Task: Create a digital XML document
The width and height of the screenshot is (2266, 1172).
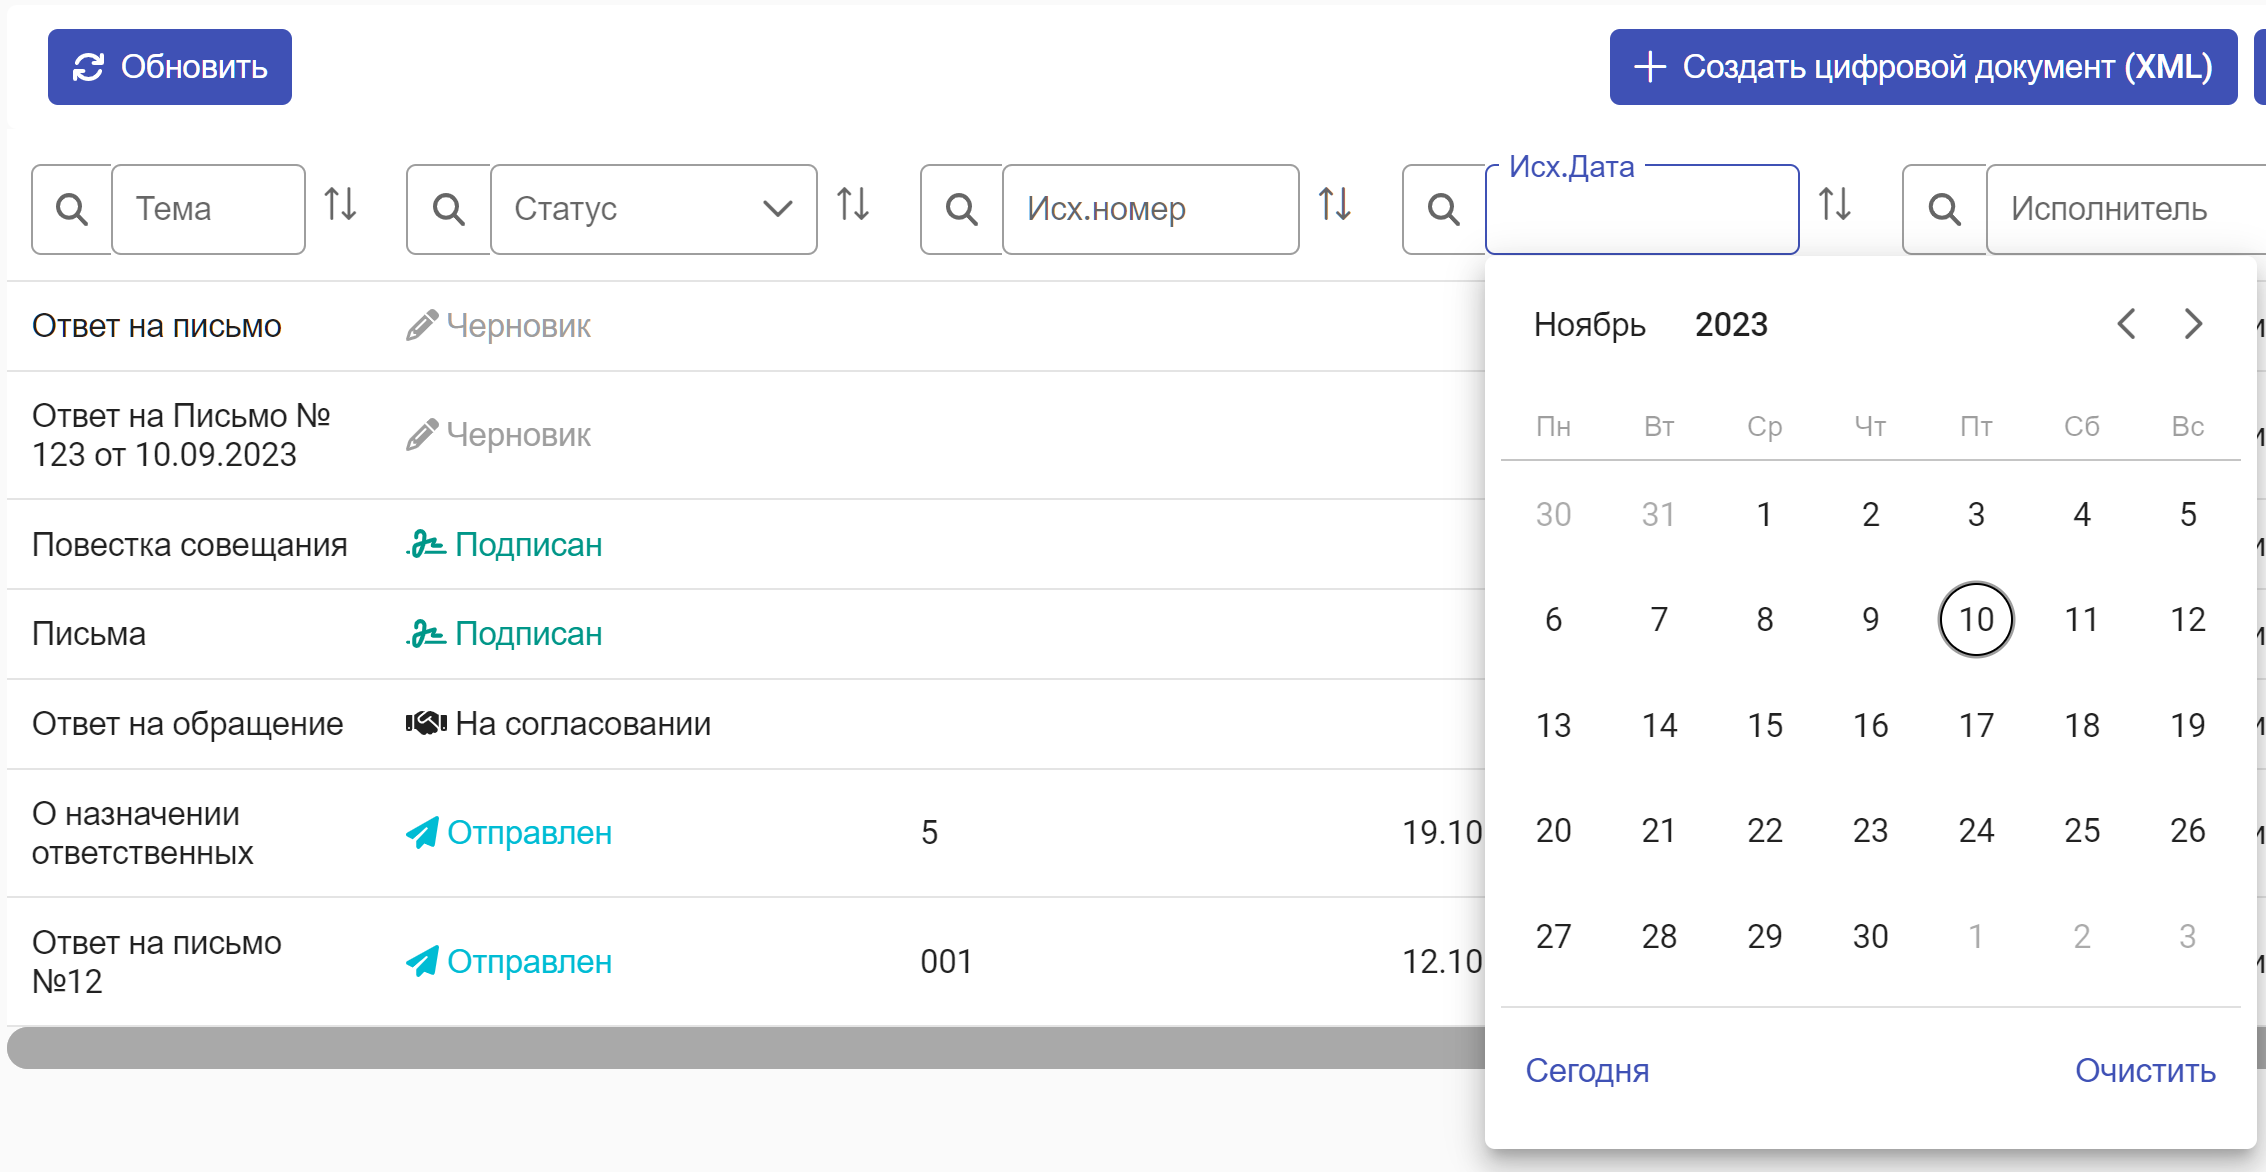Action: [1923, 67]
